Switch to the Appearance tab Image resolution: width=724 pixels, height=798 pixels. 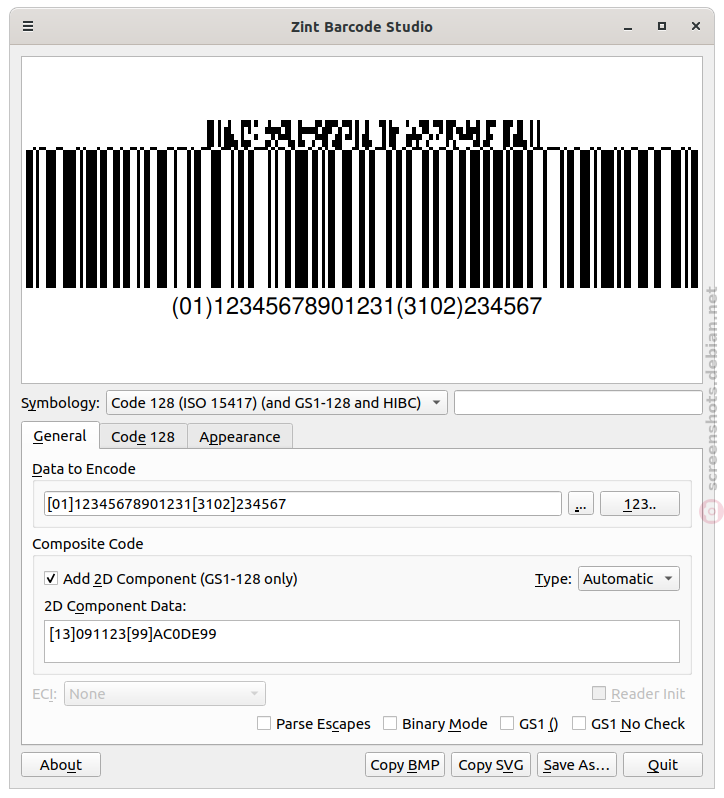pos(240,437)
